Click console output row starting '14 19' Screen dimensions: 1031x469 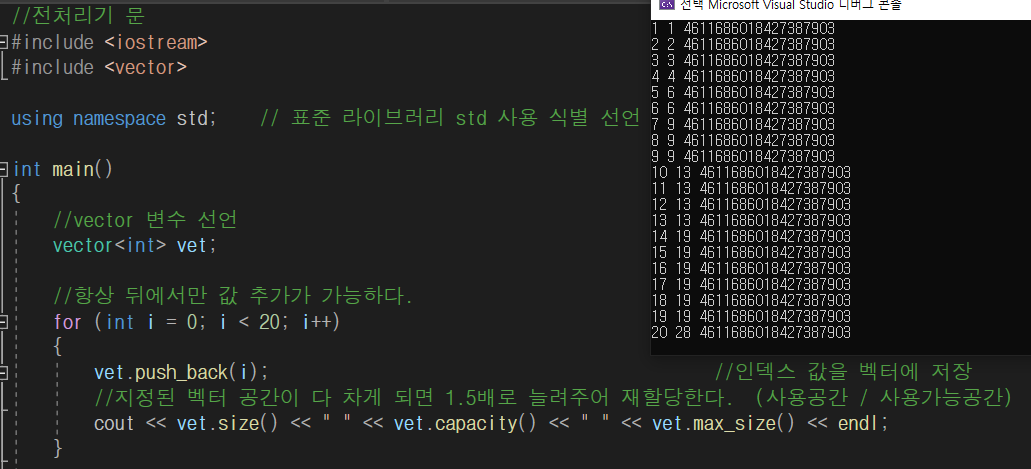751,236
